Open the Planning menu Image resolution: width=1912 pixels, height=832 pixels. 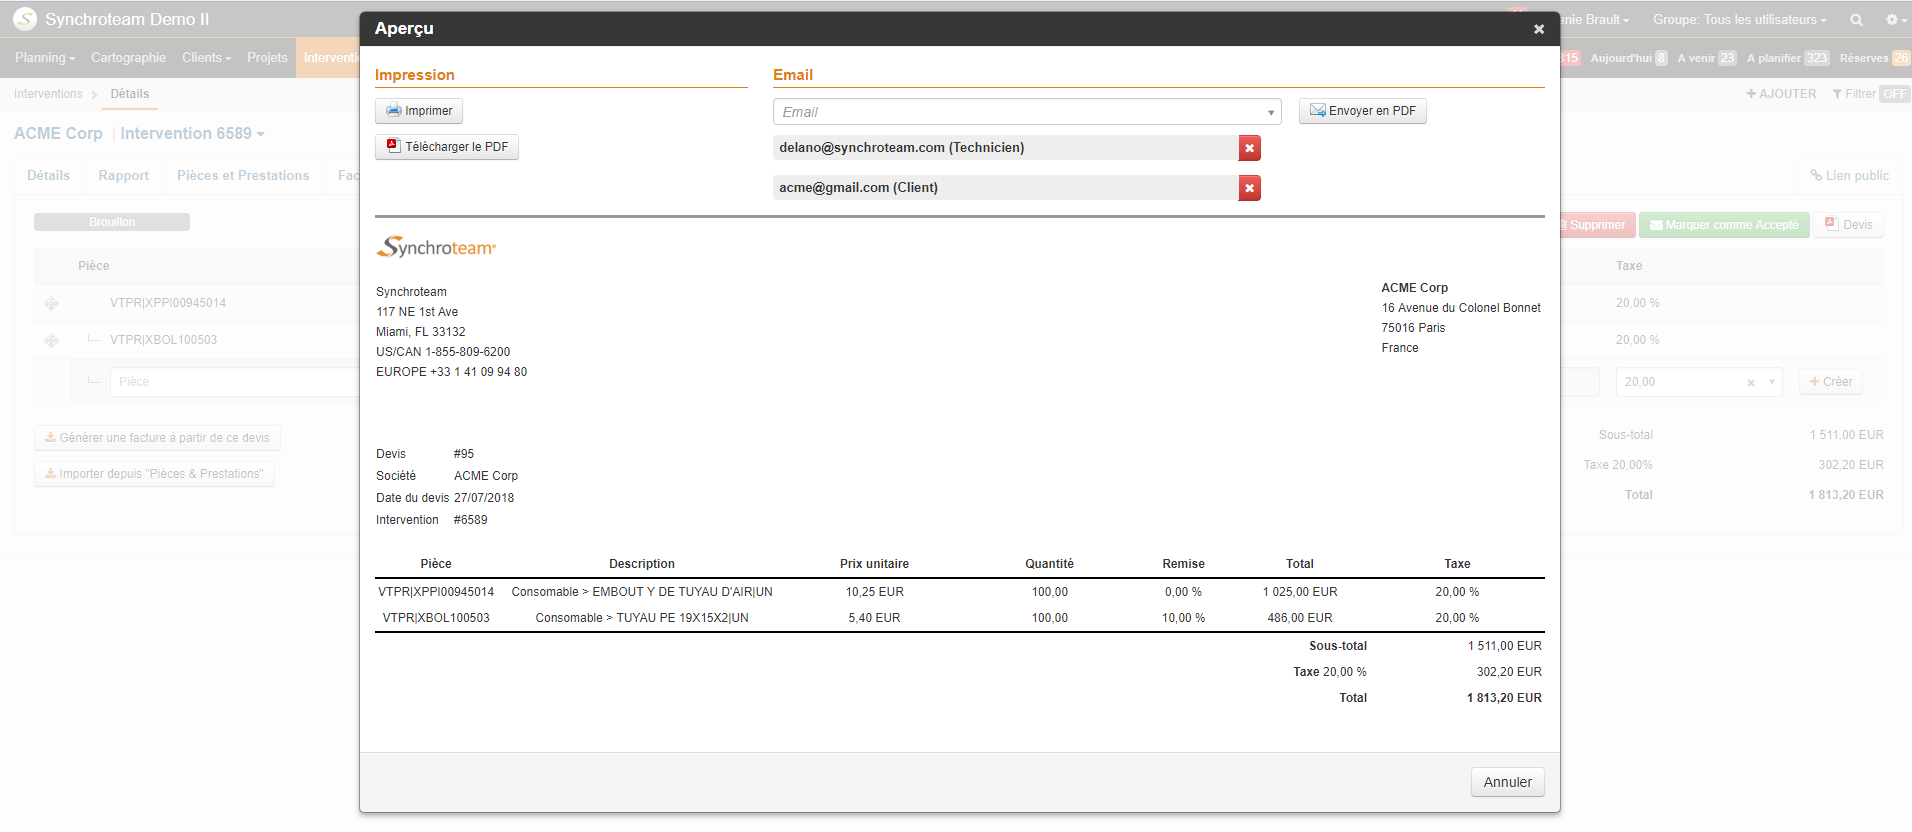point(45,58)
